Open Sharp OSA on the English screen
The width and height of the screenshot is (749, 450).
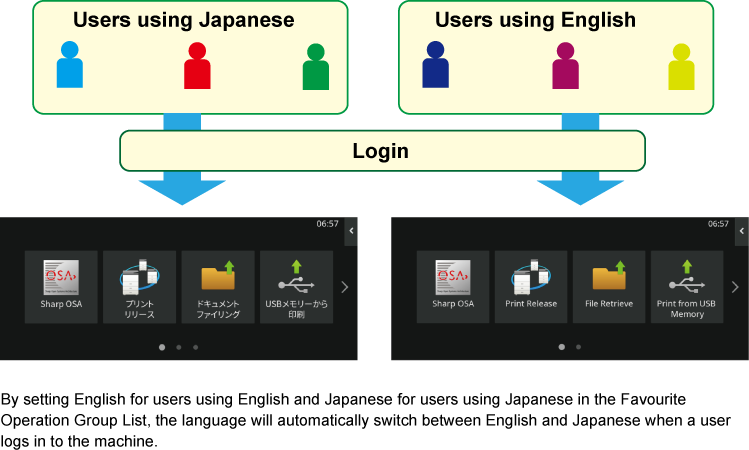452,286
